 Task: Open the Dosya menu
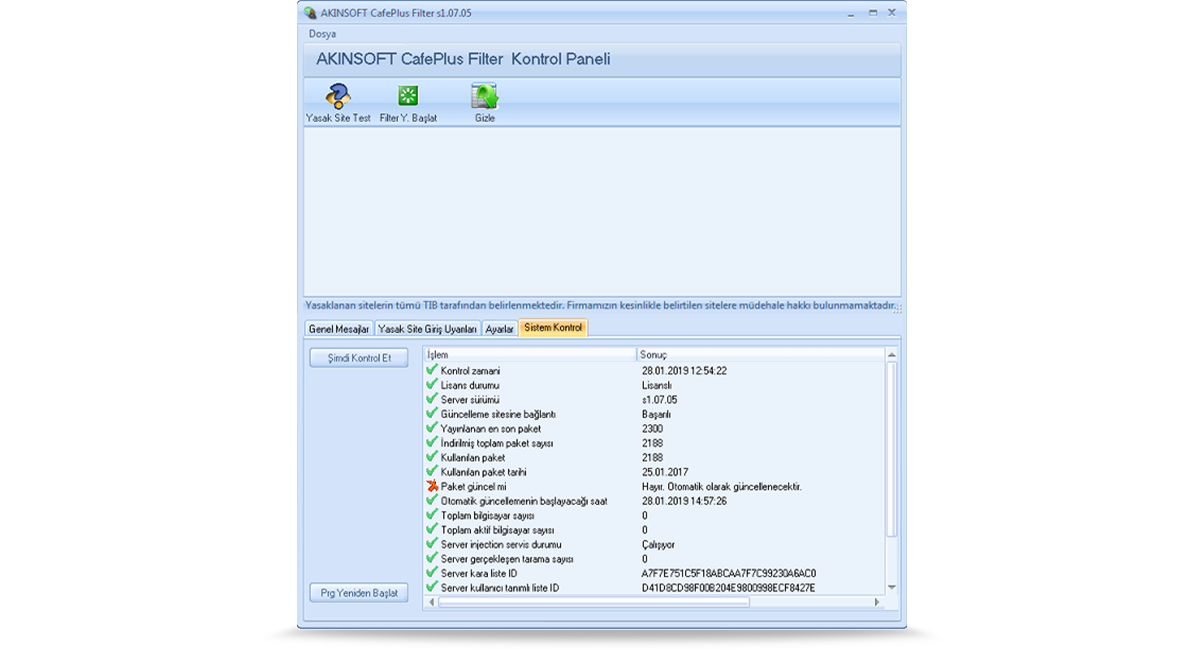point(322,34)
